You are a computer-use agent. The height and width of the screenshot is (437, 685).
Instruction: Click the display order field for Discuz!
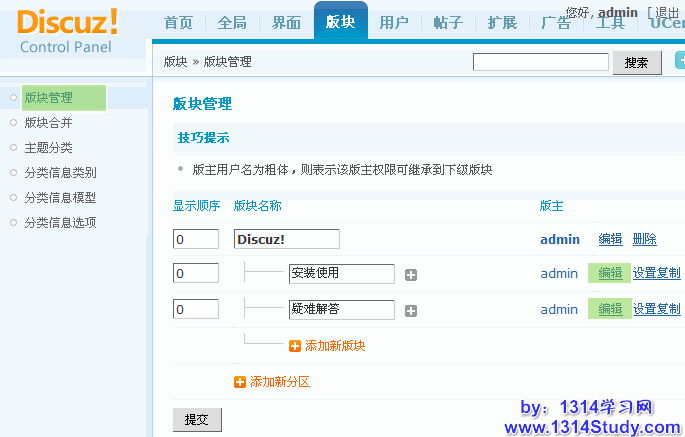click(196, 240)
